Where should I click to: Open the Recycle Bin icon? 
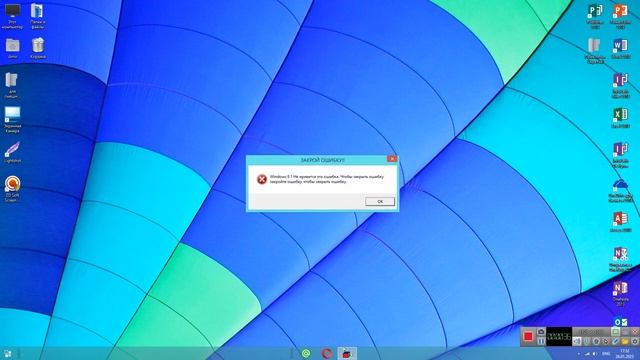click(x=38, y=48)
